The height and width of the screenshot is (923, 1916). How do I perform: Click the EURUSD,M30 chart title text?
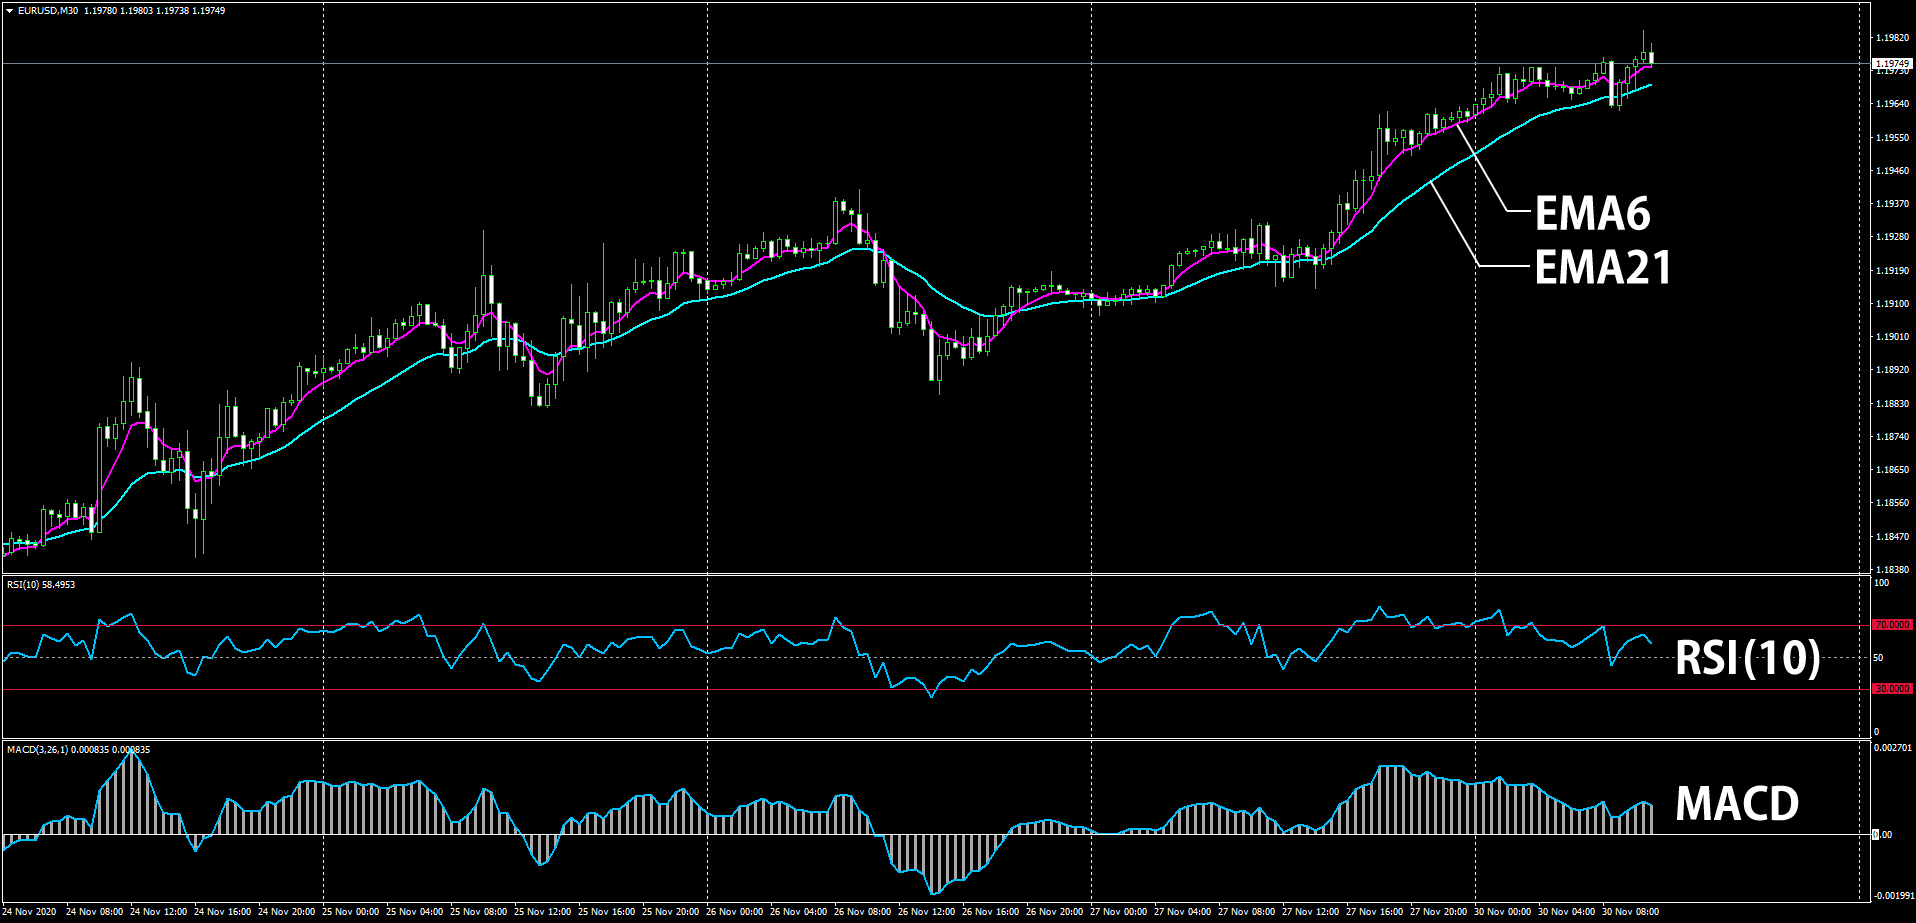(48, 11)
